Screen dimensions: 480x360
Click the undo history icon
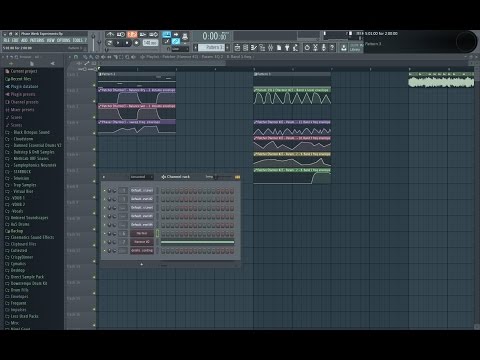click(x=307, y=48)
